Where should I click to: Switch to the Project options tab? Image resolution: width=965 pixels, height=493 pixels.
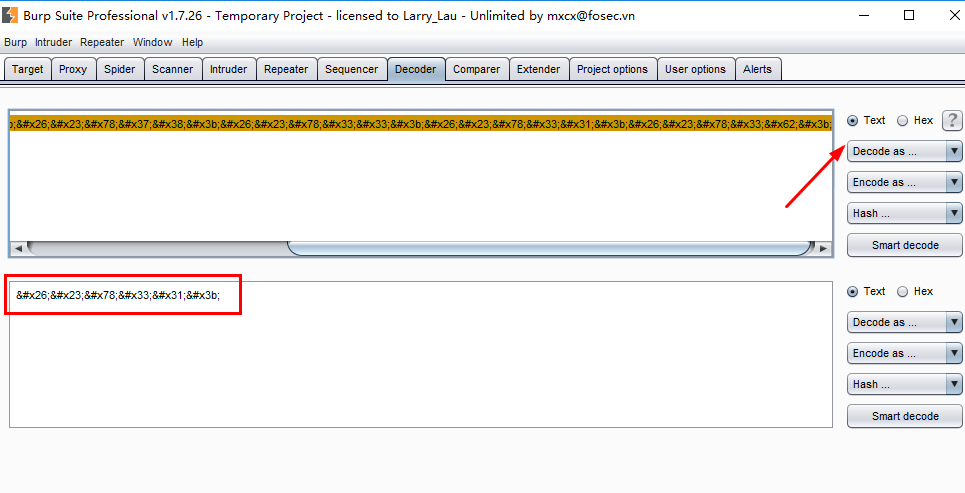pyautogui.click(x=612, y=69)
